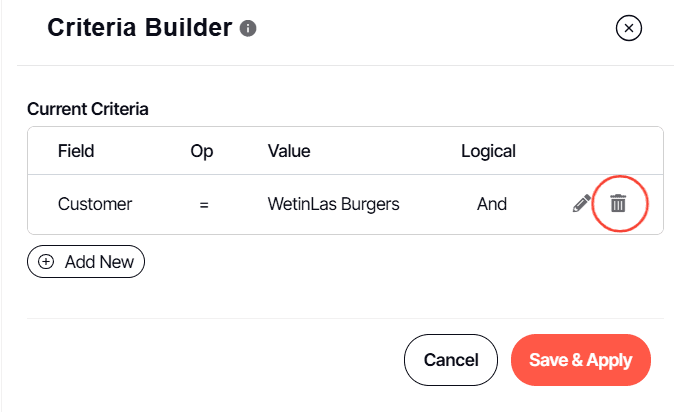700x412 pixels.
Task: Click the Customer field cell
Action: (x=95, y=204)
